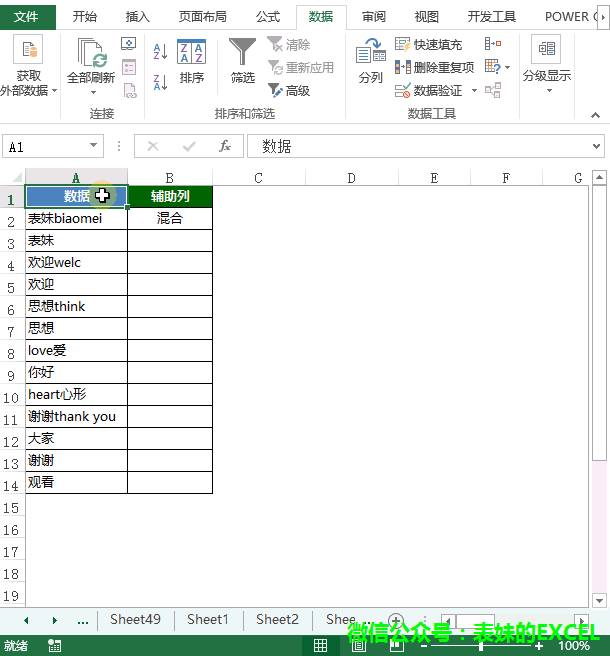Switch to the 开发工具 tab

[x=492, y=17]
